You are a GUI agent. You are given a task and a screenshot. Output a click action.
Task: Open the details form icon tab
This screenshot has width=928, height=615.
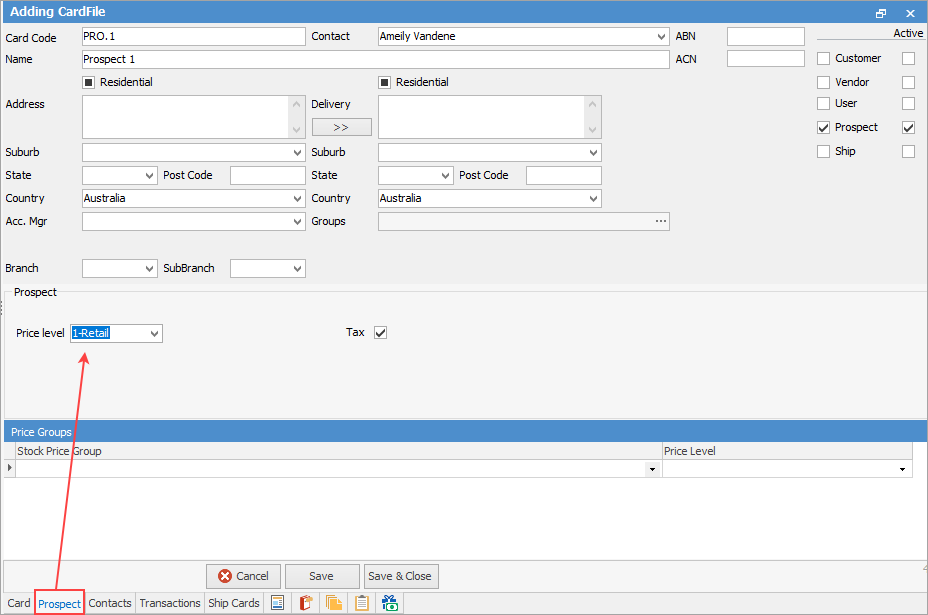(x=278, y=603)
